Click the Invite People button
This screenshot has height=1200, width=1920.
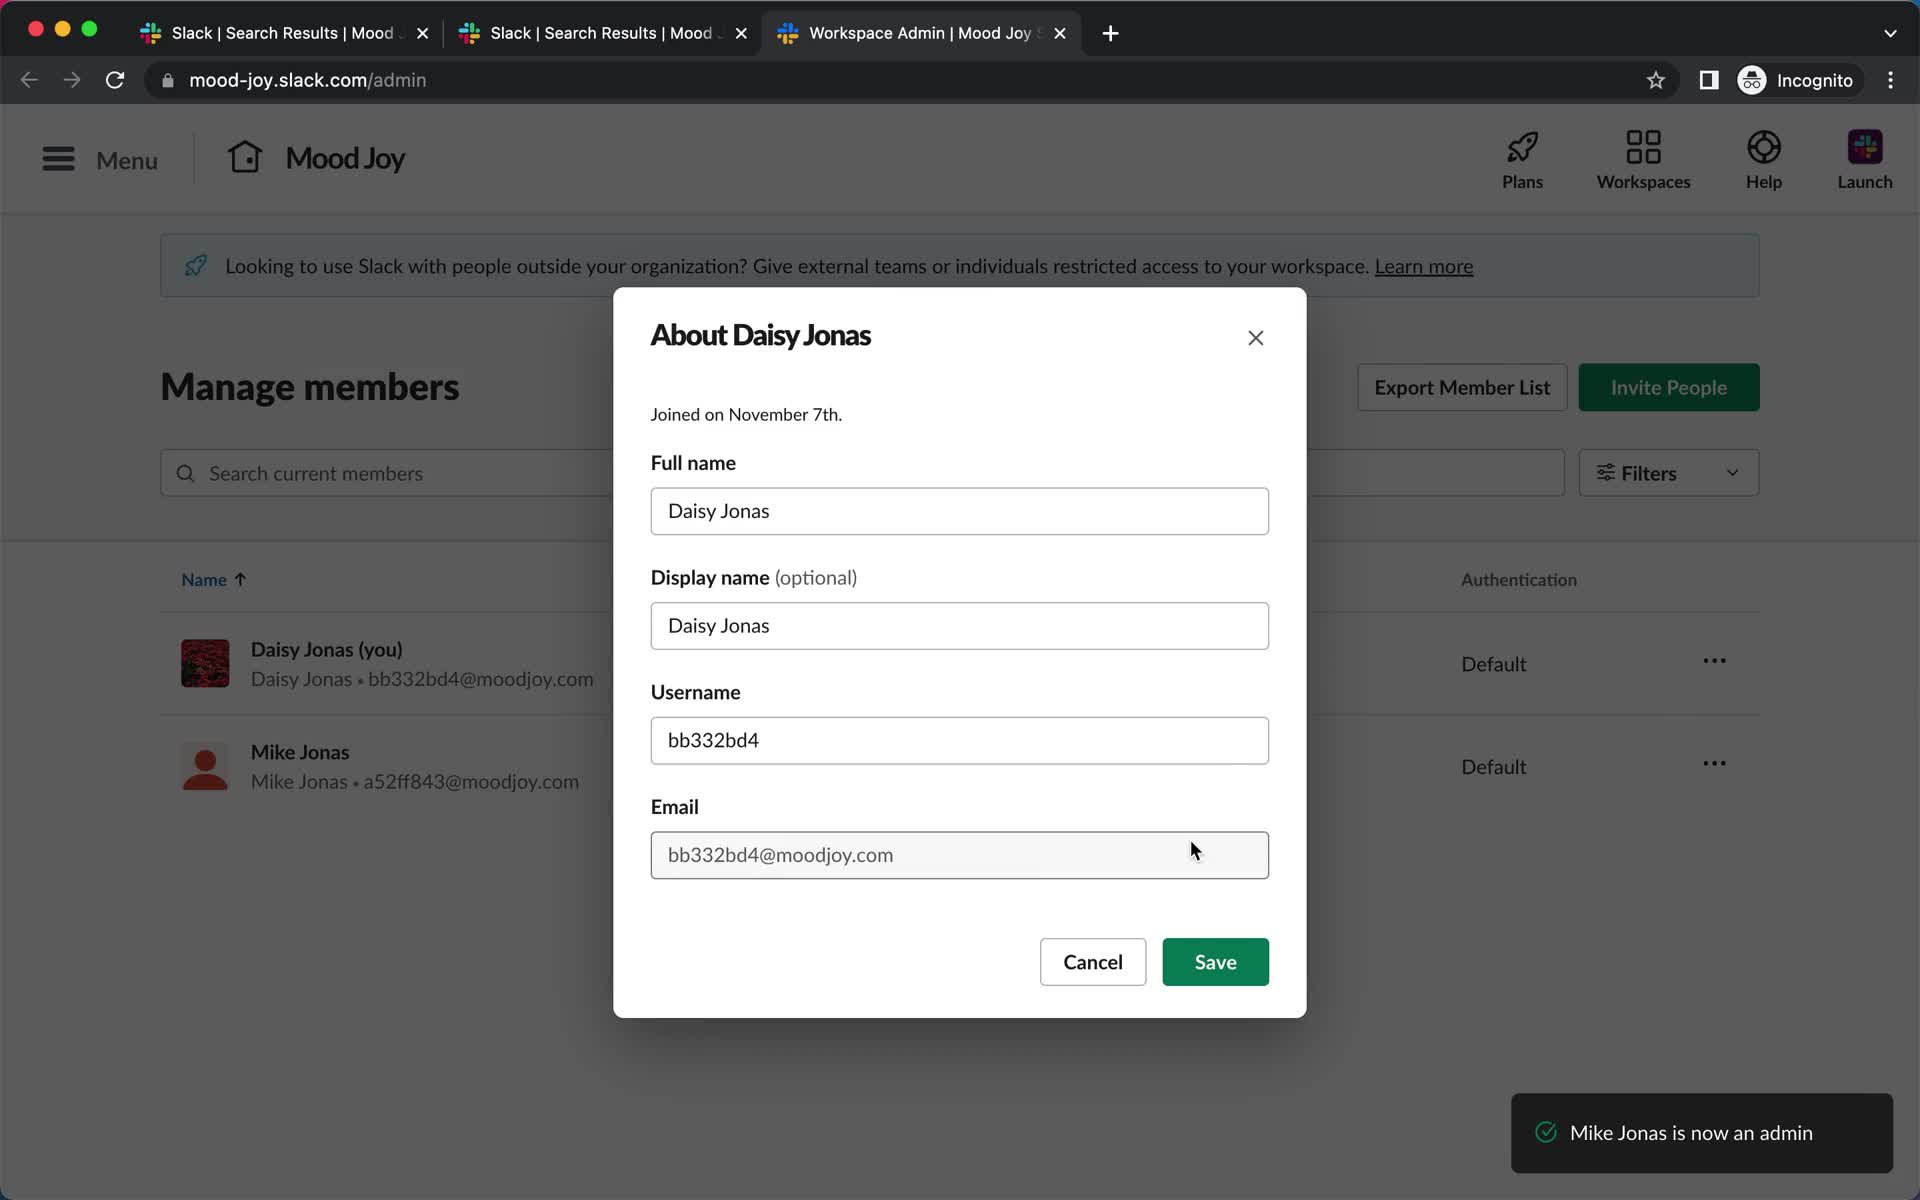click(x=1668, y=387)
